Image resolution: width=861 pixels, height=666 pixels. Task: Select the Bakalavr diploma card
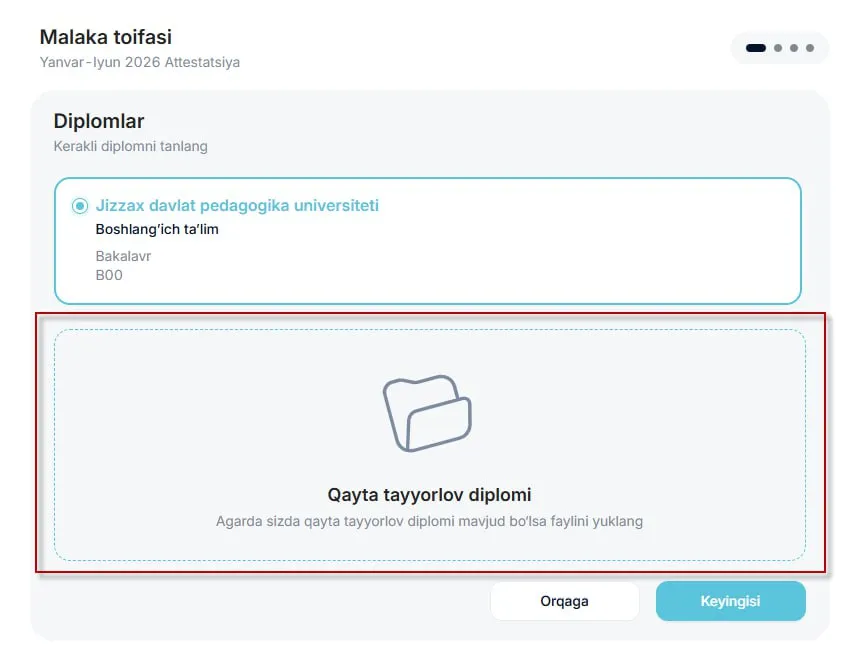click(428, 240)
